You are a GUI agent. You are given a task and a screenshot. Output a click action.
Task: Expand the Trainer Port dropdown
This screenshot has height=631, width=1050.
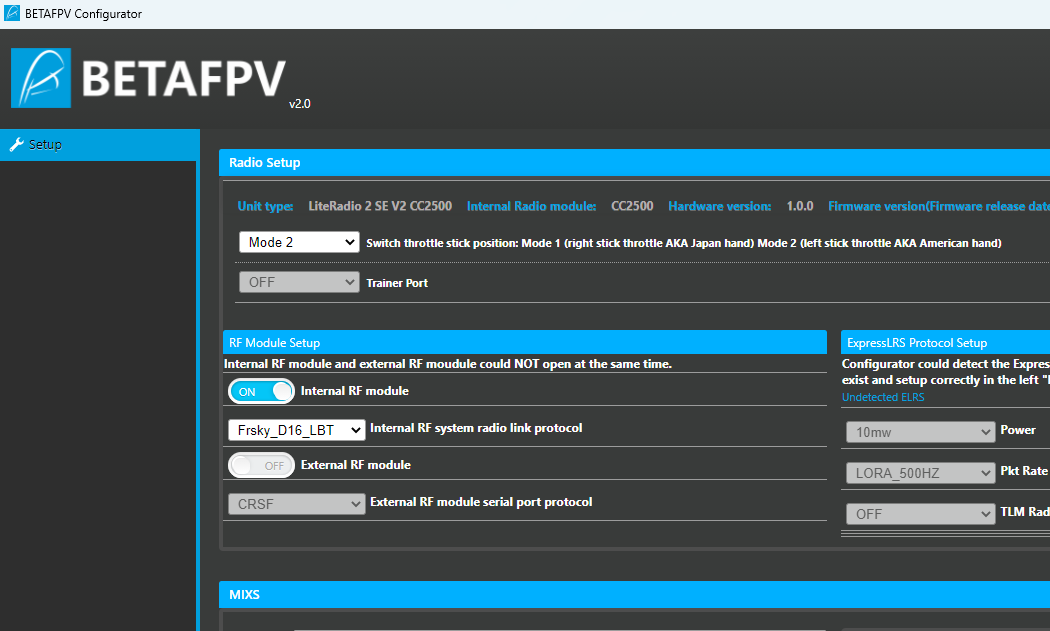tap(298, 282)
